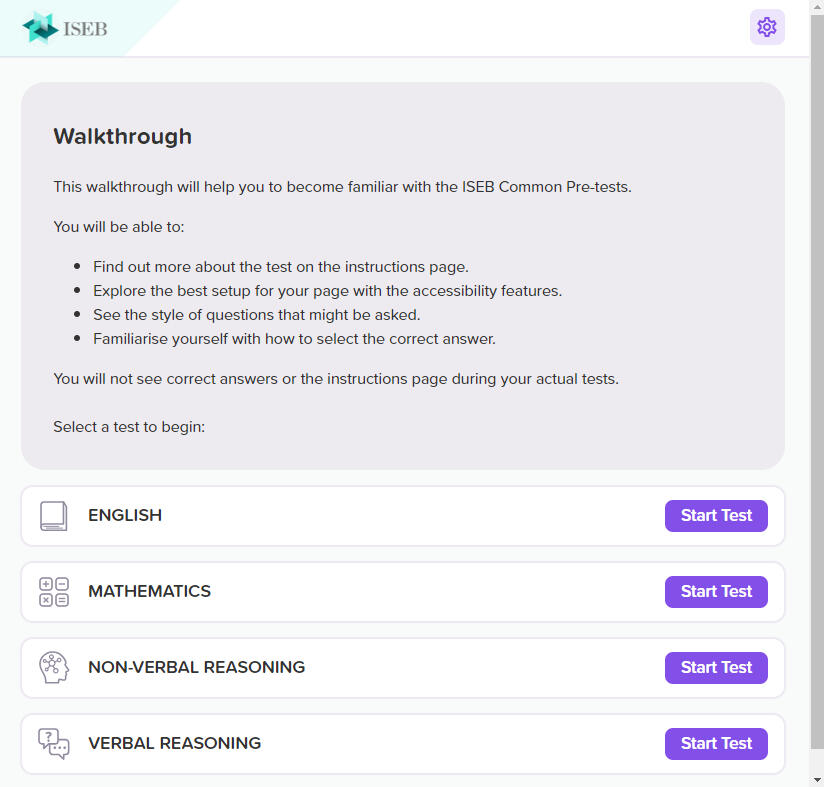Select the NON-VERBAL REASONING row label
This screenshot has width=824, height=787.
(196, 668)
